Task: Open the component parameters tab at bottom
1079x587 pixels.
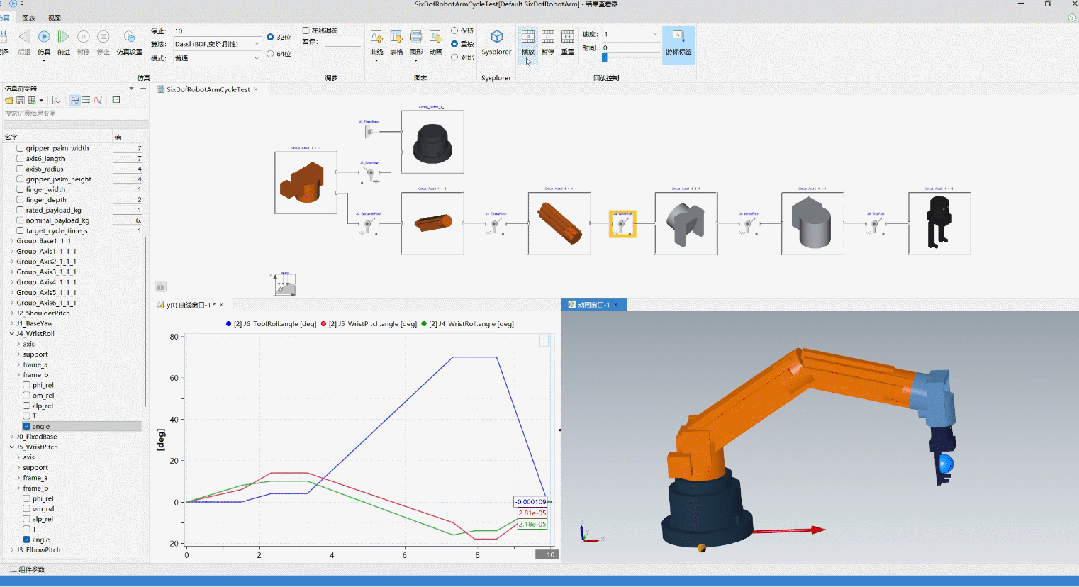Action: coord(28,570)
